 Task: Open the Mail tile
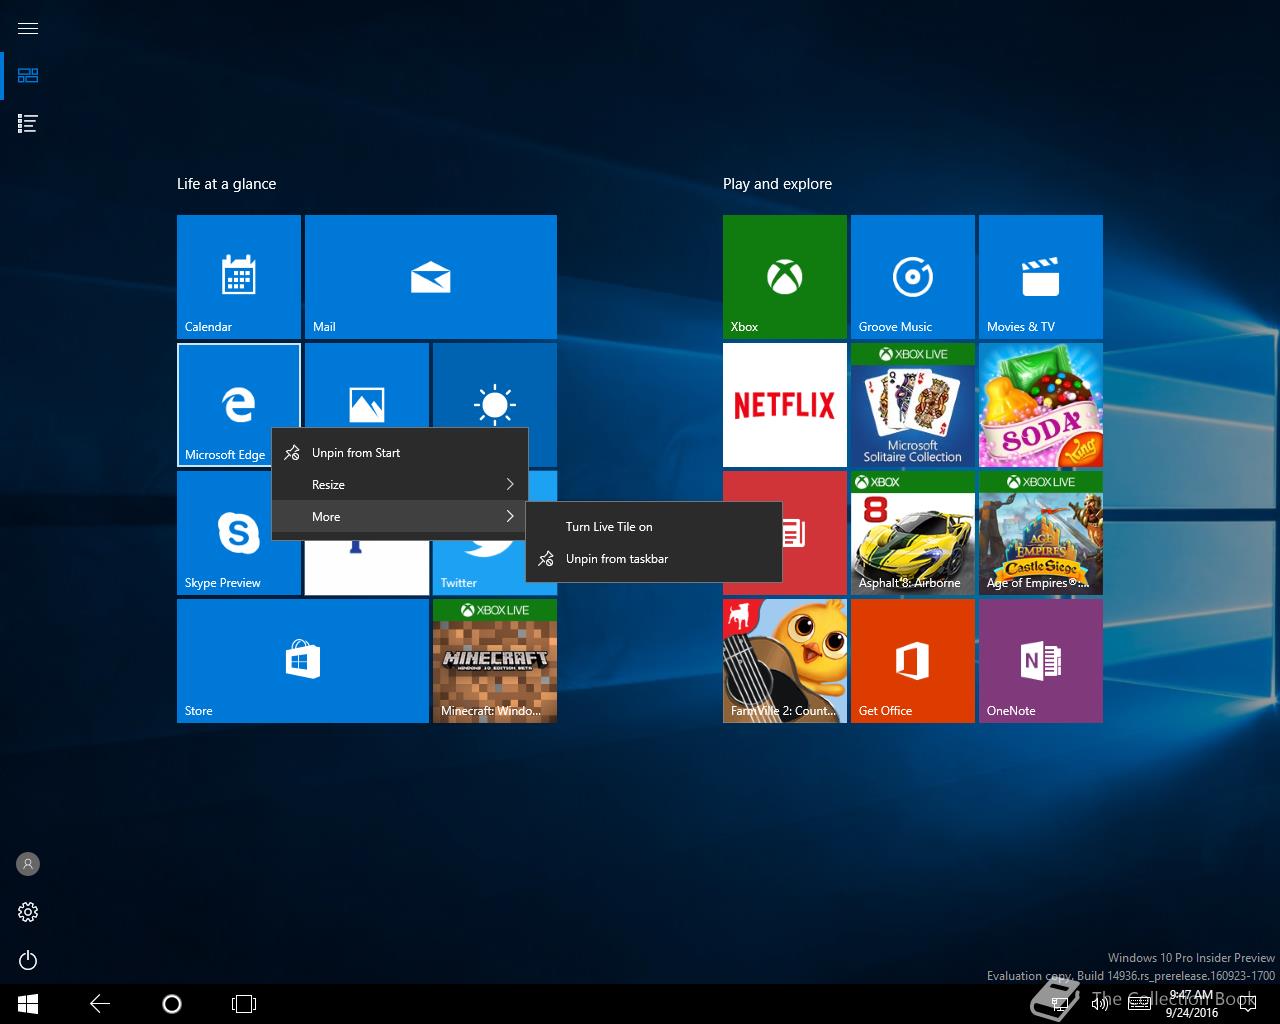pos(431,277)
